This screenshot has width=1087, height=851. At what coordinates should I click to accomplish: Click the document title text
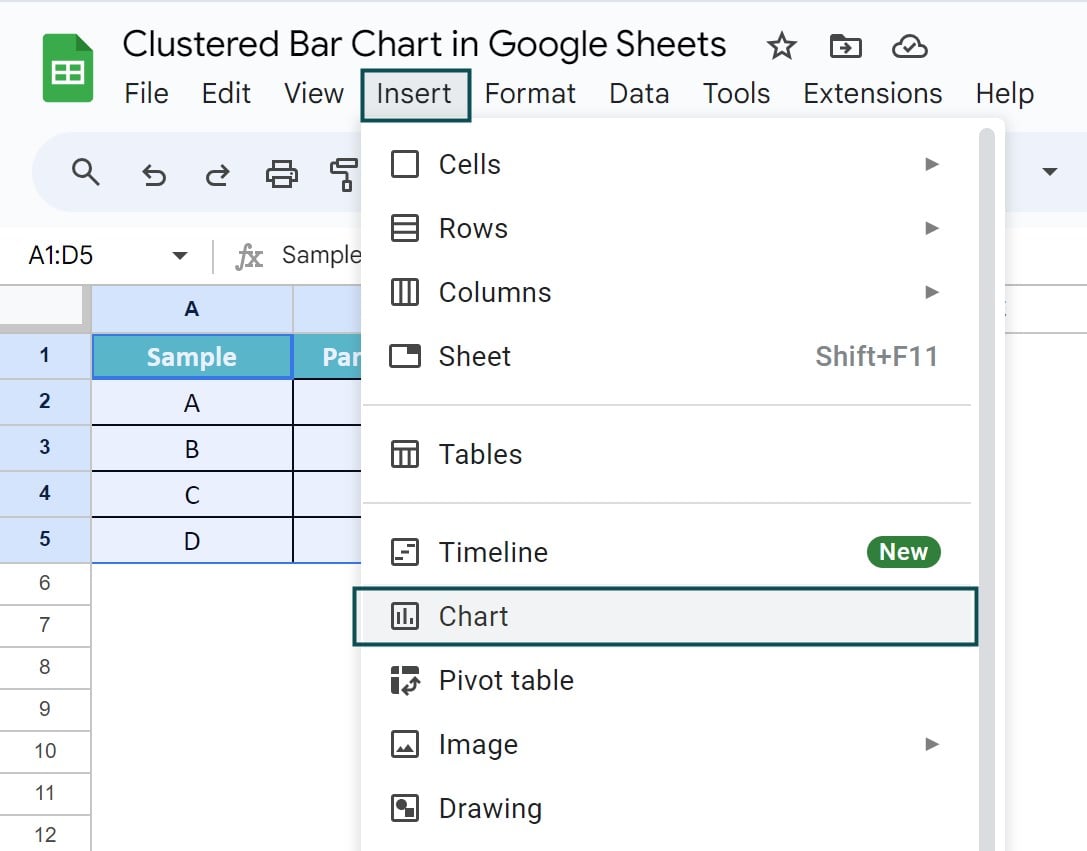424,44
